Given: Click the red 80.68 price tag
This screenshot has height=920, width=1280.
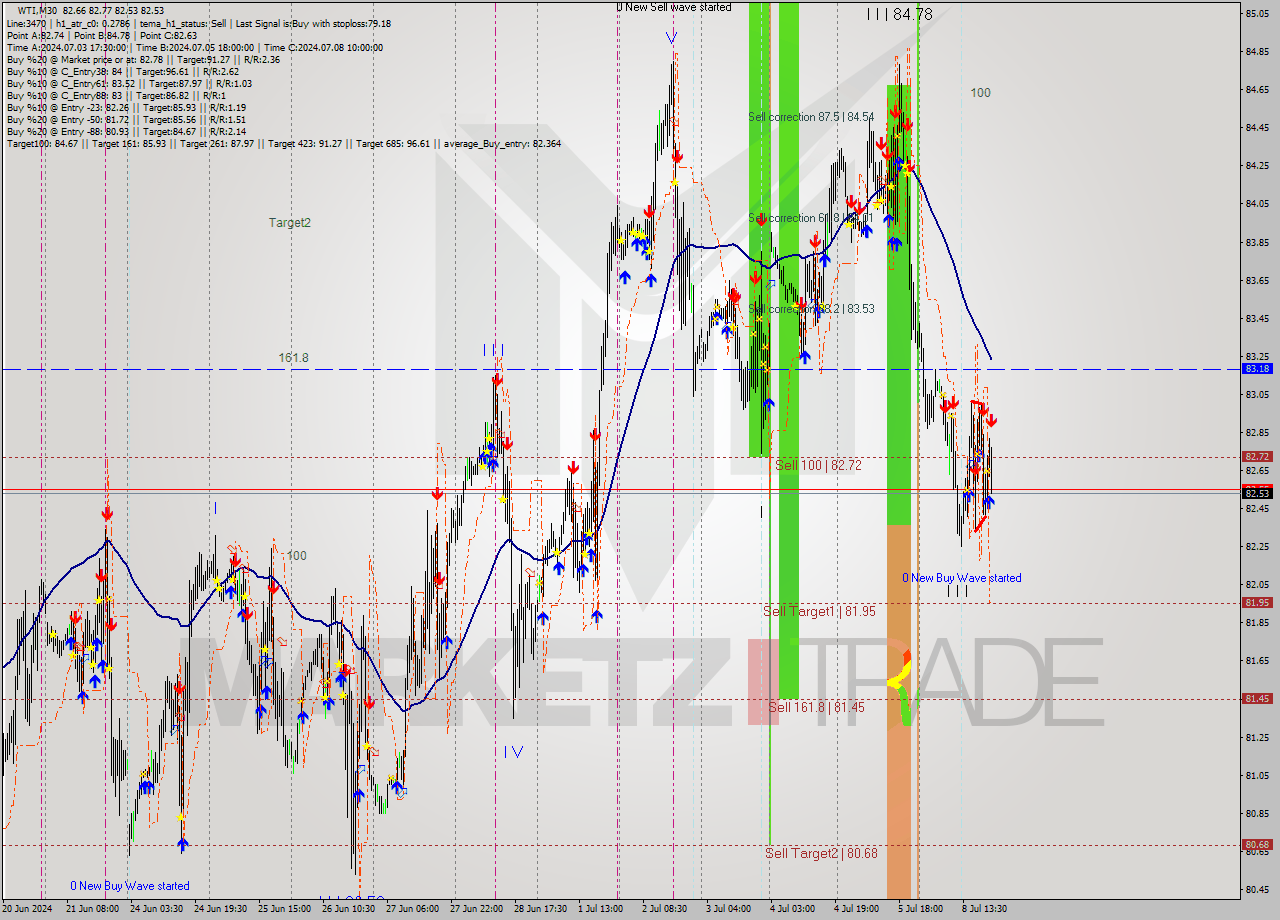Looking at the screenshot, I should coord(1258,844).
